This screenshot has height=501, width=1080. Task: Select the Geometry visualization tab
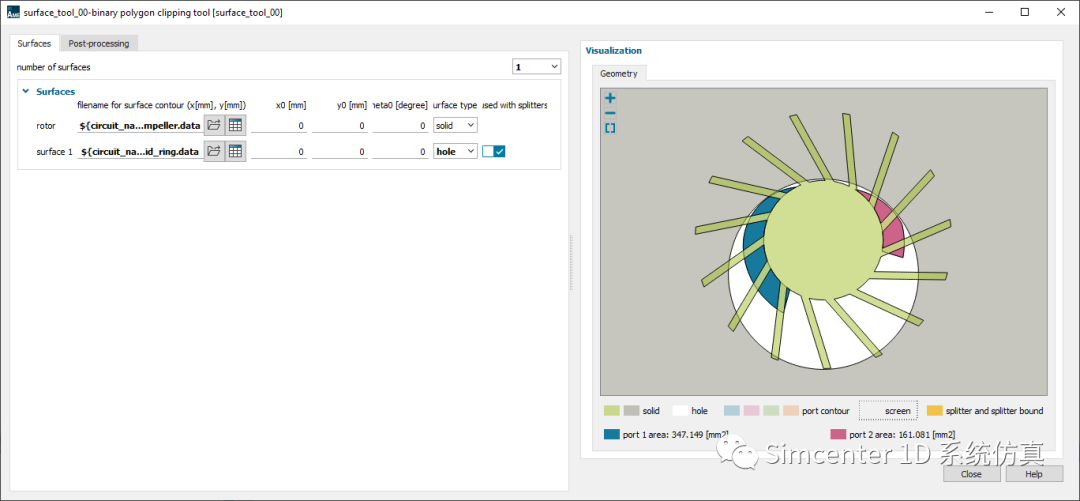coord(619,73)
